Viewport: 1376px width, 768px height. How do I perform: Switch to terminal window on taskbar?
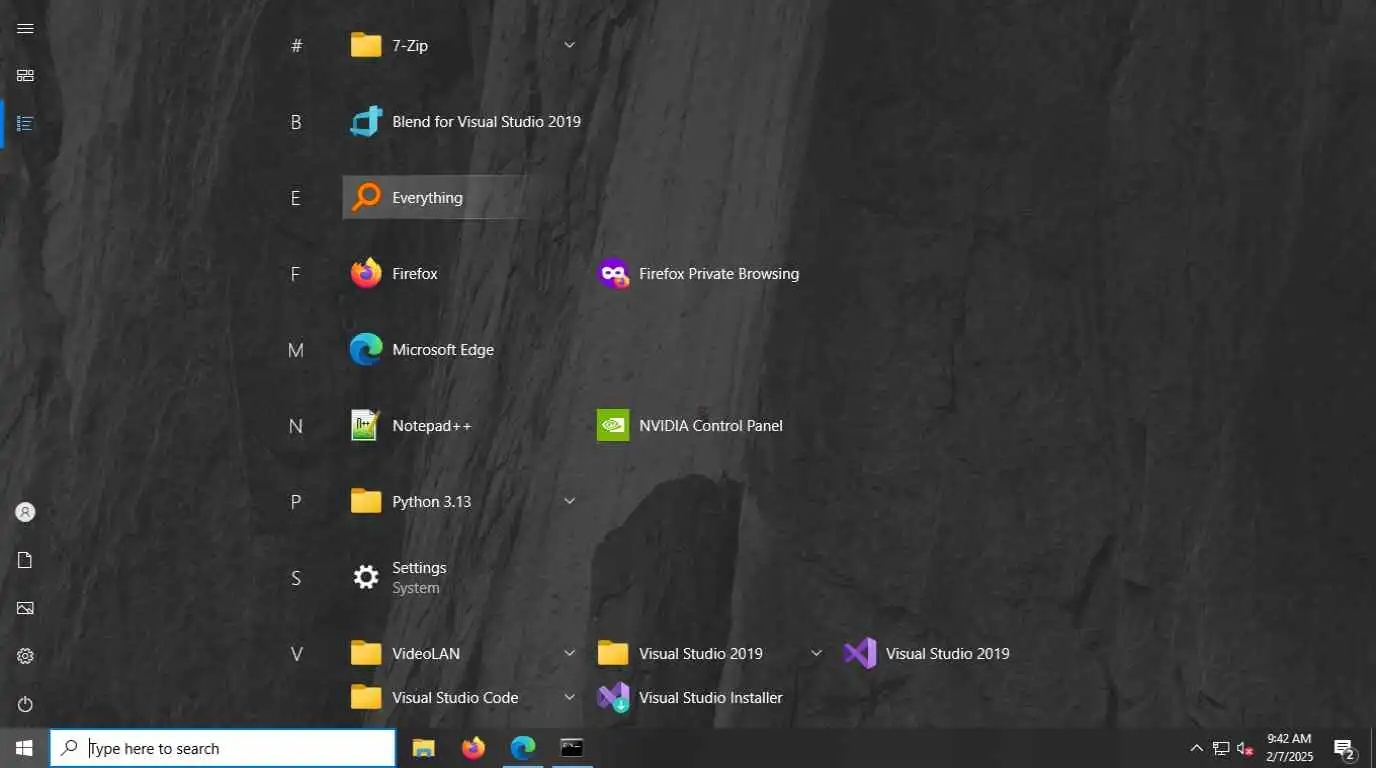click(x=571, y=748)
